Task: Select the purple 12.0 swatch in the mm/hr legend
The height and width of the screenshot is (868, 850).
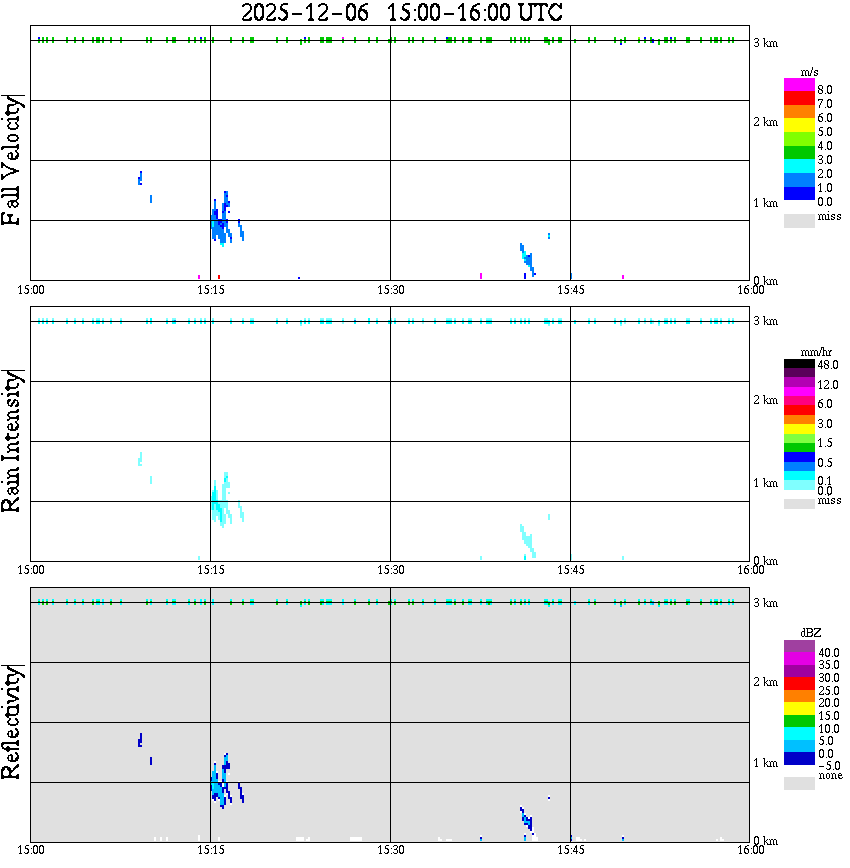Action: 799,382
